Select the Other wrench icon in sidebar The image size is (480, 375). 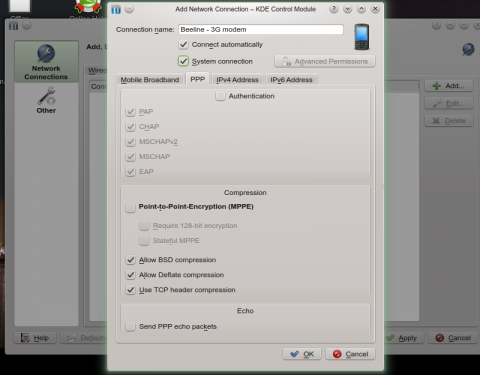point(46,96)
